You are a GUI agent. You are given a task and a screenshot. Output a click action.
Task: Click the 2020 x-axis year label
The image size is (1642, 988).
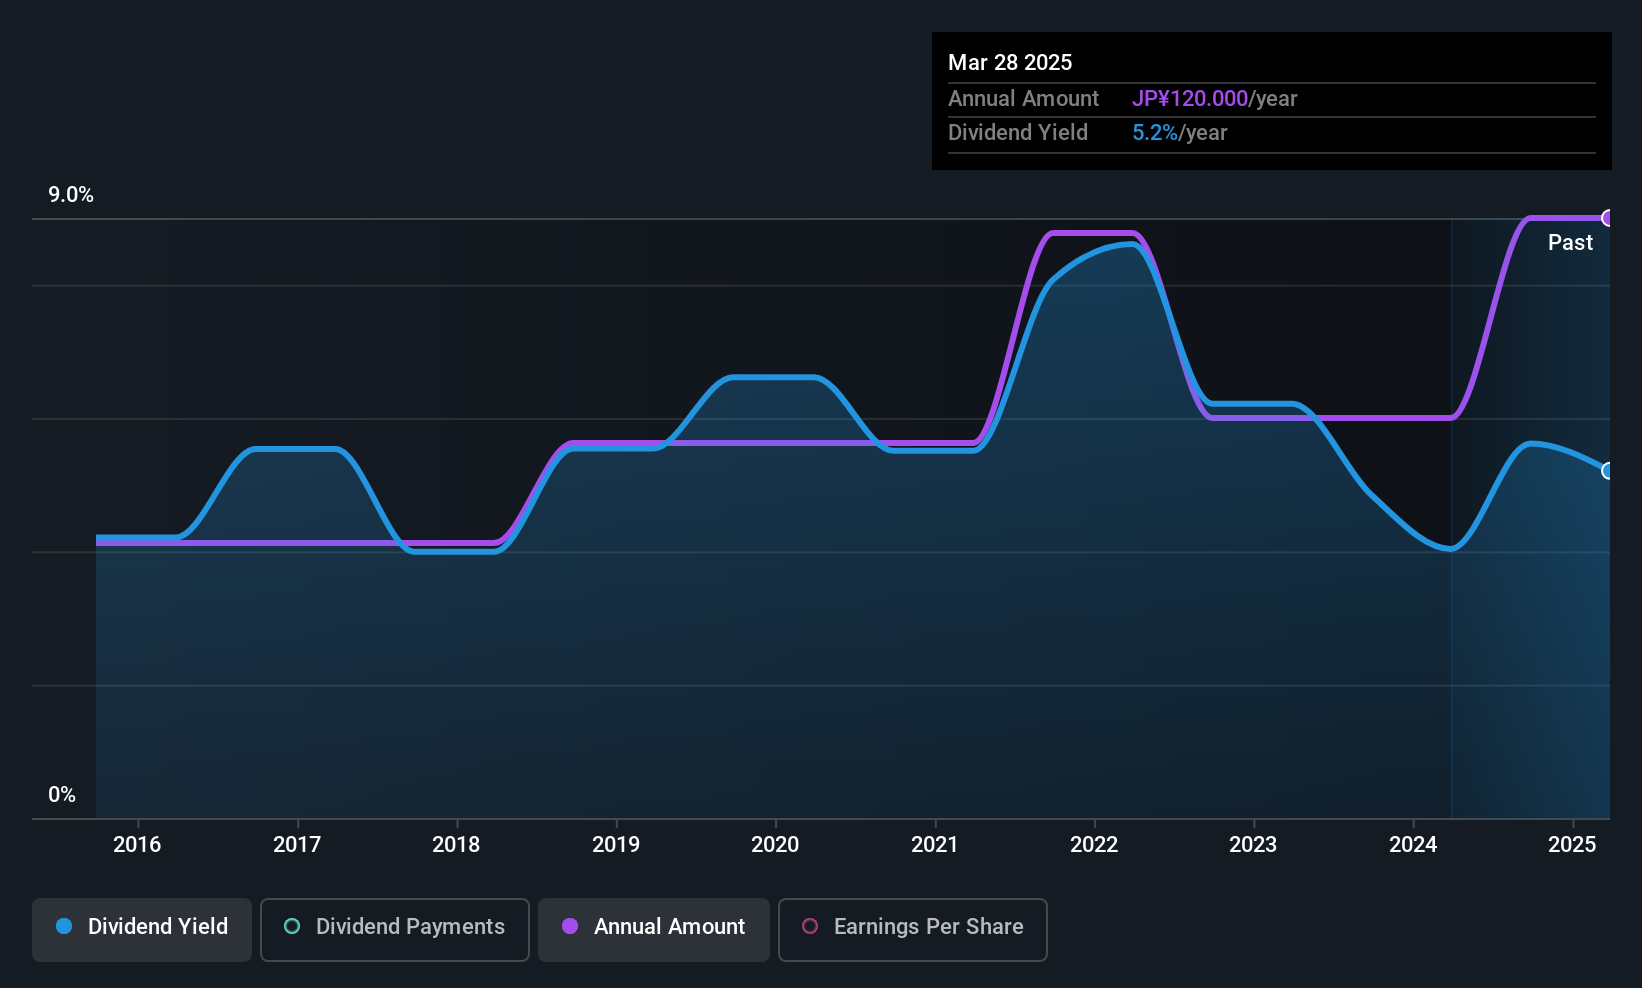pyautogui.click(x=775, y=845)
